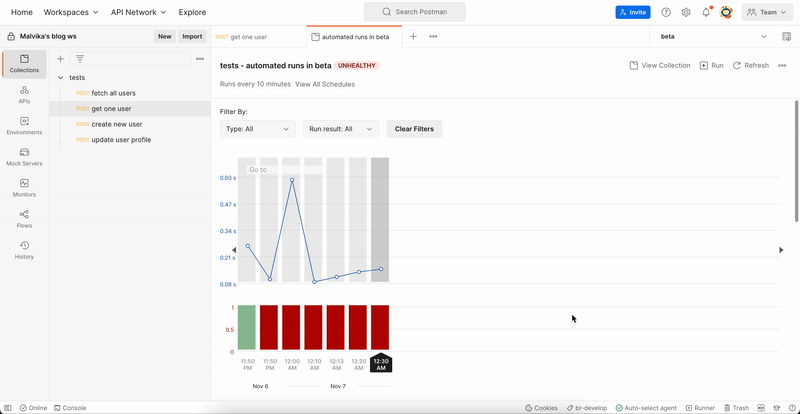Open the settings gear icon
The width and height of the screenshot is (800, 414).
coord(686,12)
